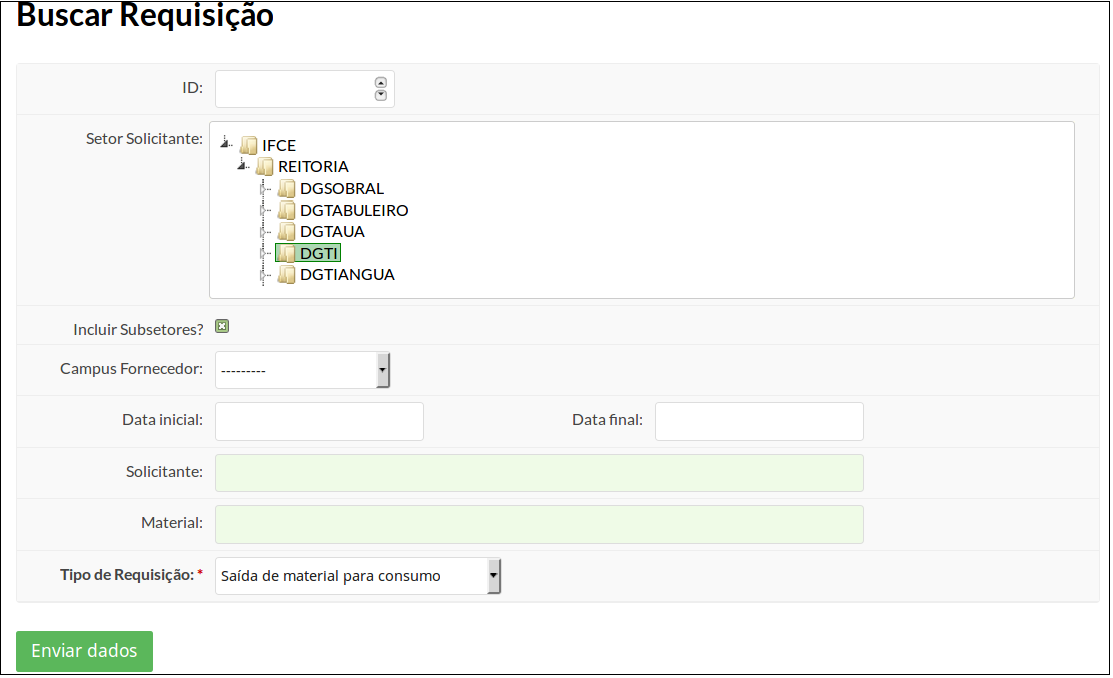Image resolution: width=1113 pixels, height=678 pixels.
Task: Focus the Solicitante input field
Action: (539, 473)
